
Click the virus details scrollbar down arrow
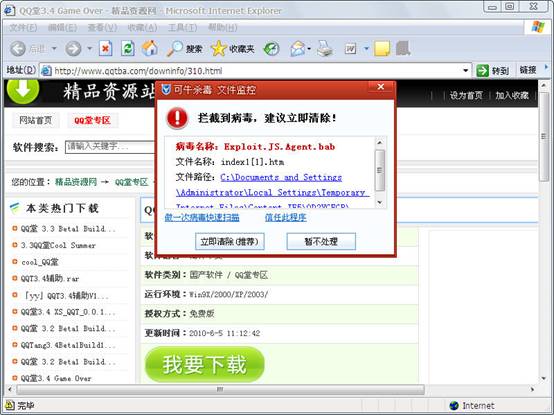[380, 202]
